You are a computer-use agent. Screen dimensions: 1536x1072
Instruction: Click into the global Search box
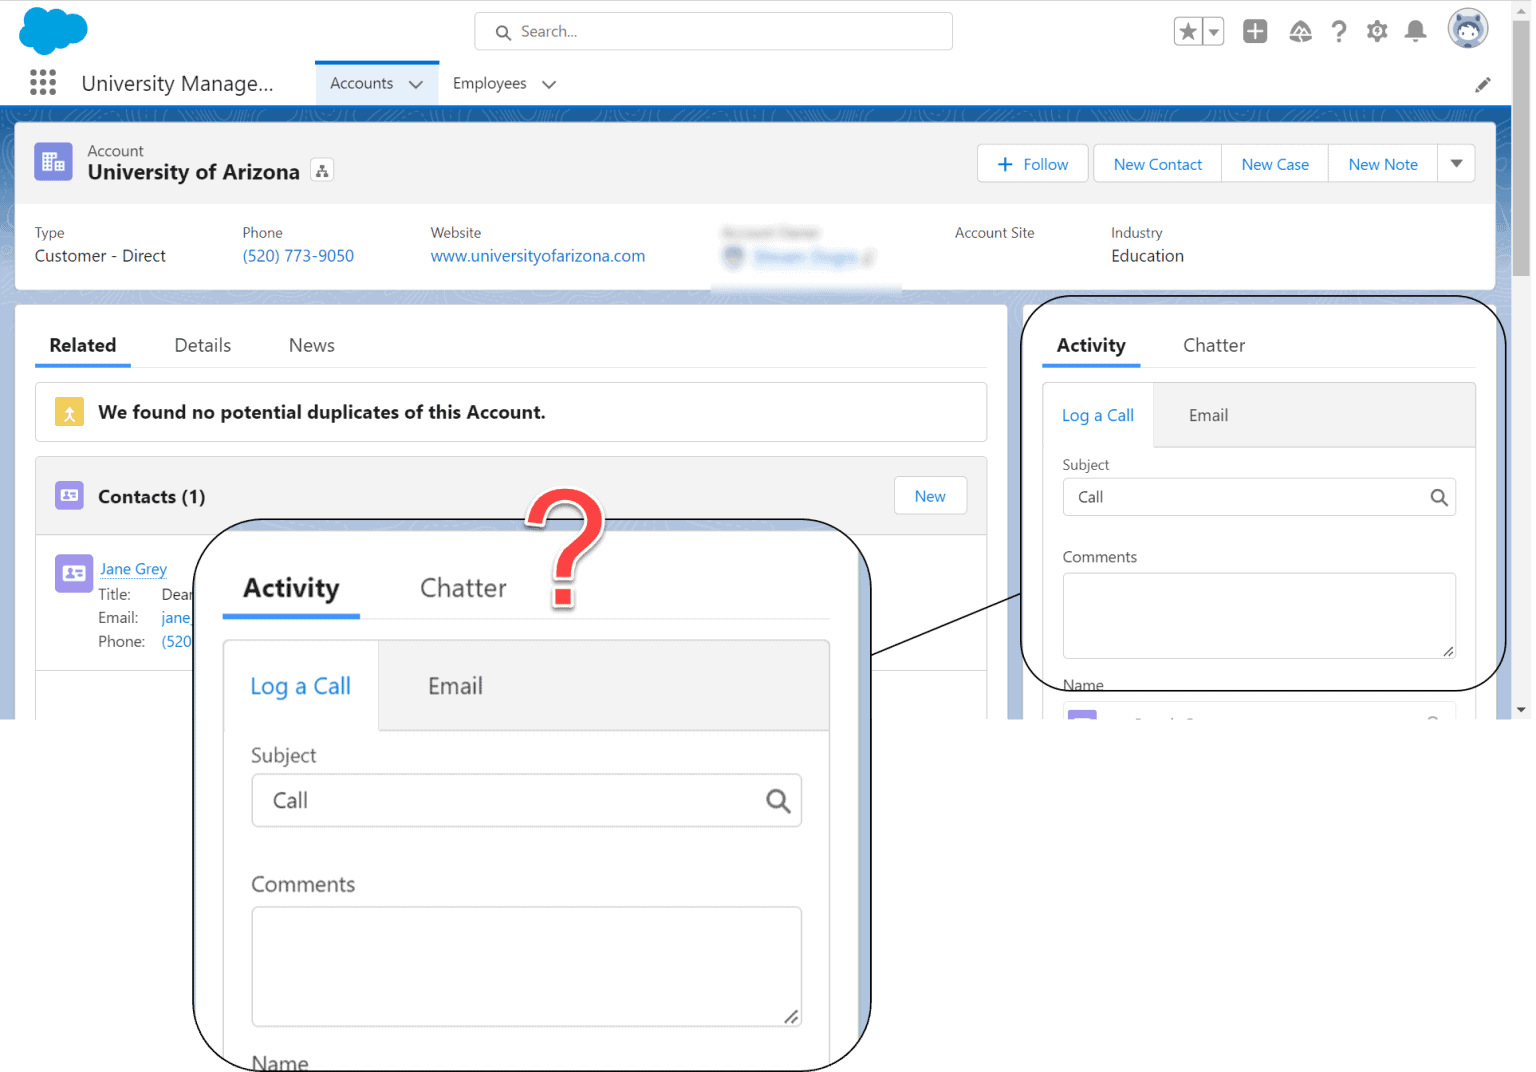pos(713,32)
